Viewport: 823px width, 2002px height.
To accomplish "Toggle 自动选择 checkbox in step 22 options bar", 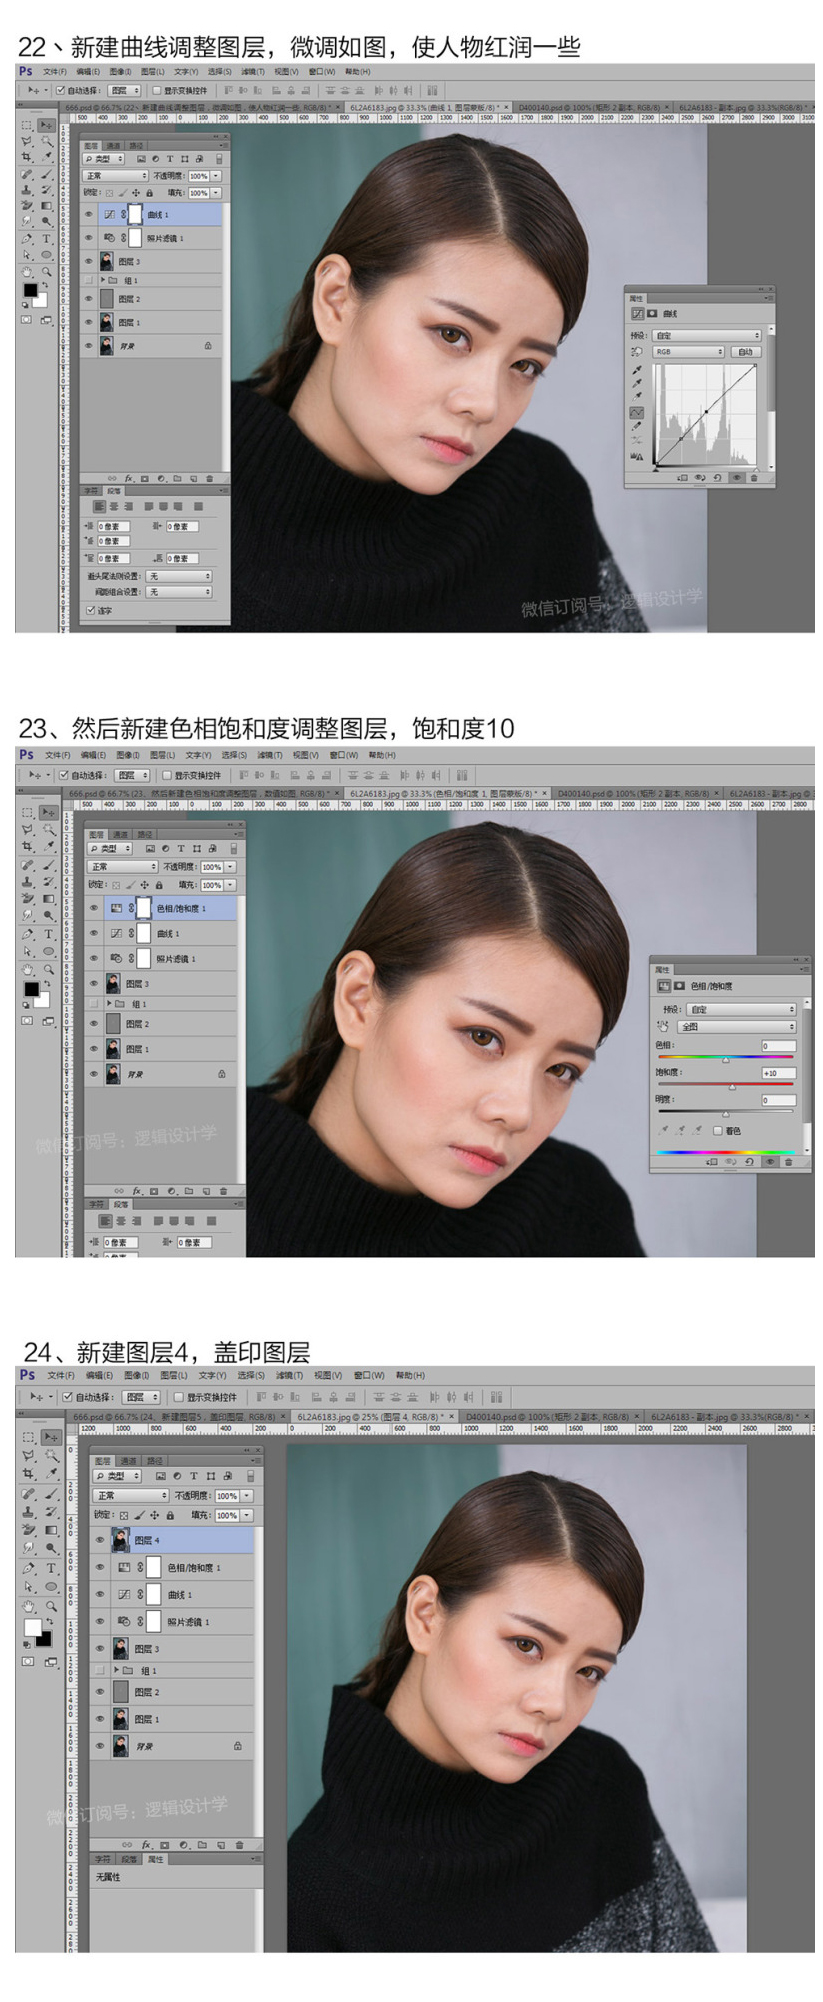I will (60, 90).
